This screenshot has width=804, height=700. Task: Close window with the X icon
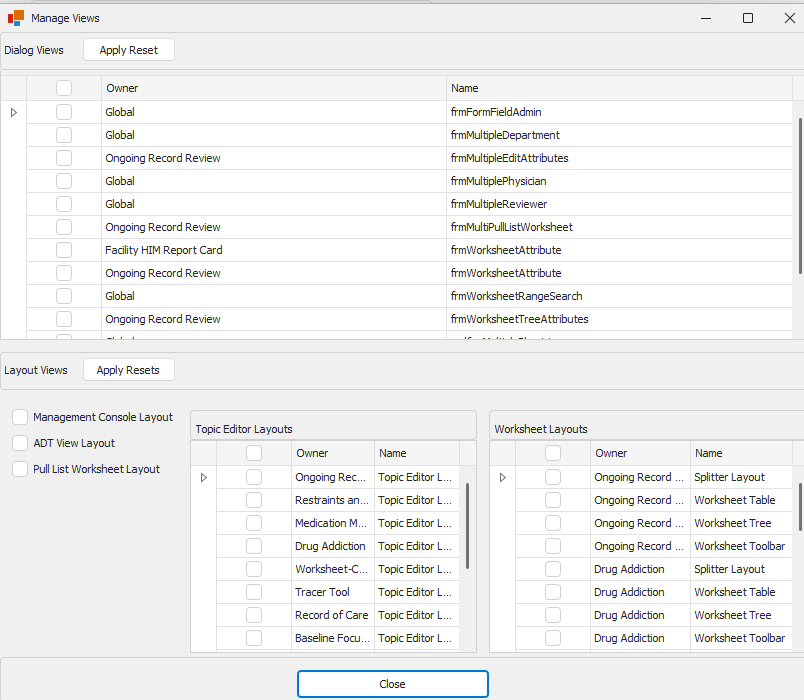(x=790, y=18)
